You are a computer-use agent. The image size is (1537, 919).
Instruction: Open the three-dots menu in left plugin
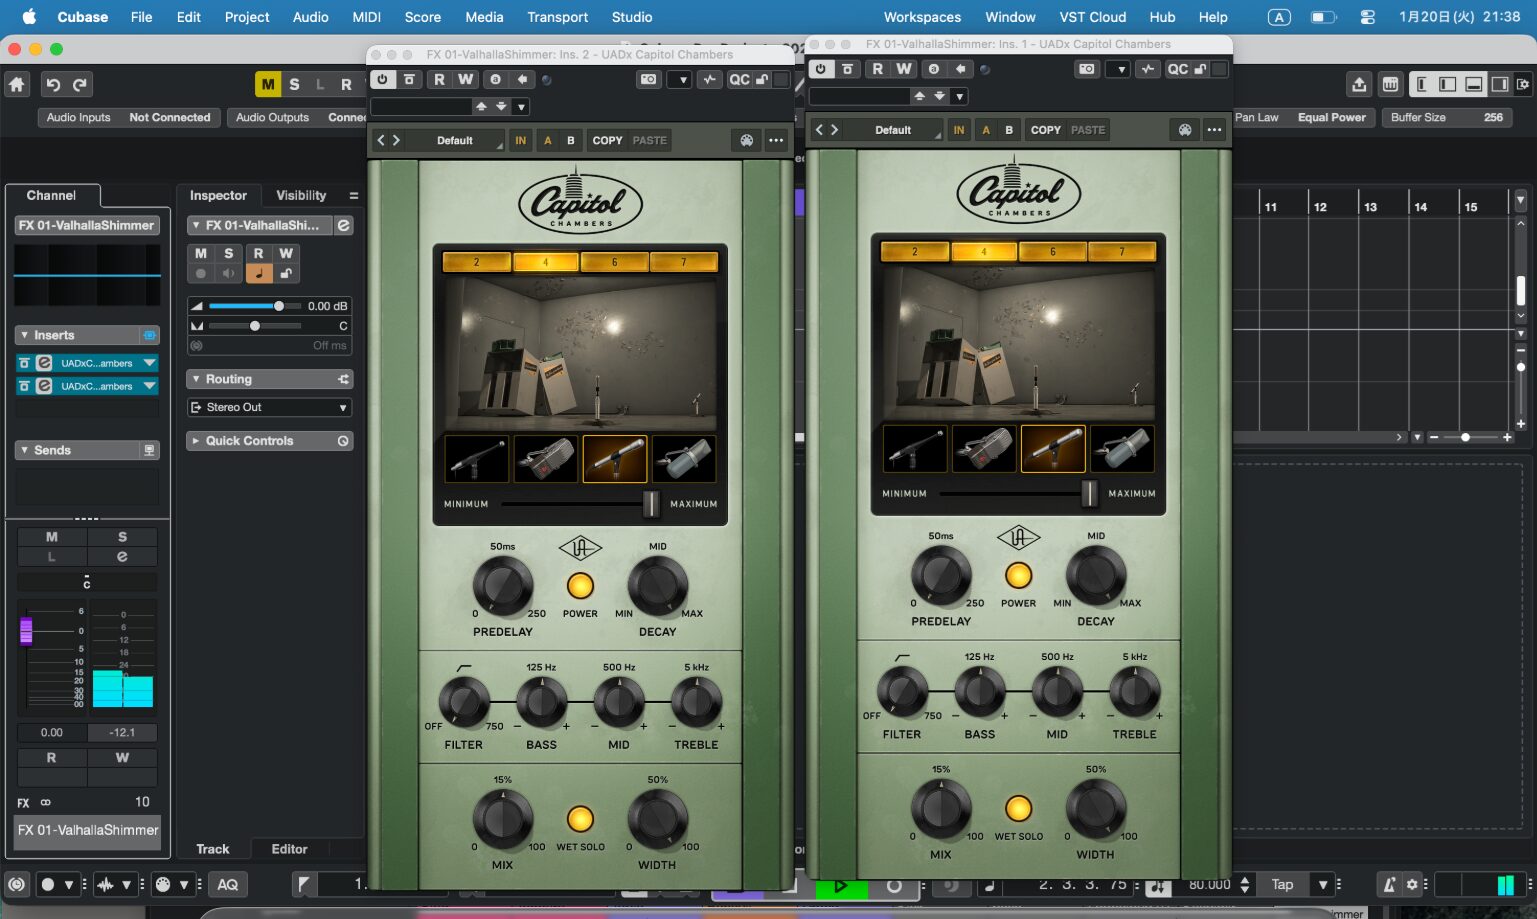coord(776,141)
